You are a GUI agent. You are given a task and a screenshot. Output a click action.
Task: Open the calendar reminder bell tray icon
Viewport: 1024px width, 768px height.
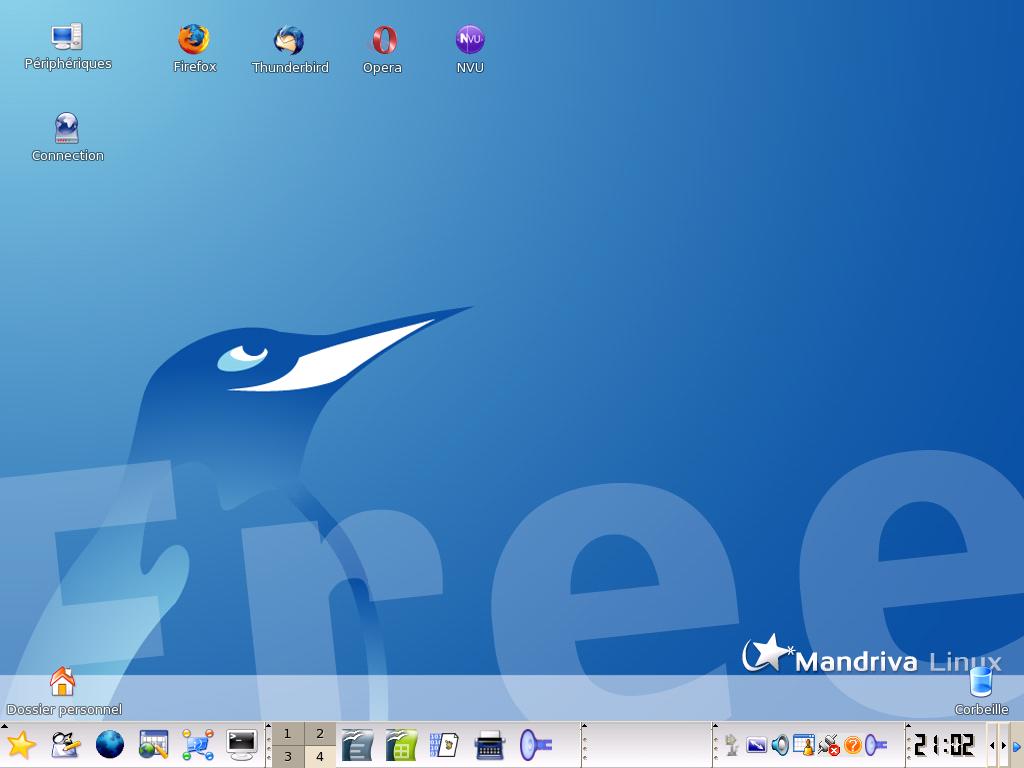coord(804,745)
